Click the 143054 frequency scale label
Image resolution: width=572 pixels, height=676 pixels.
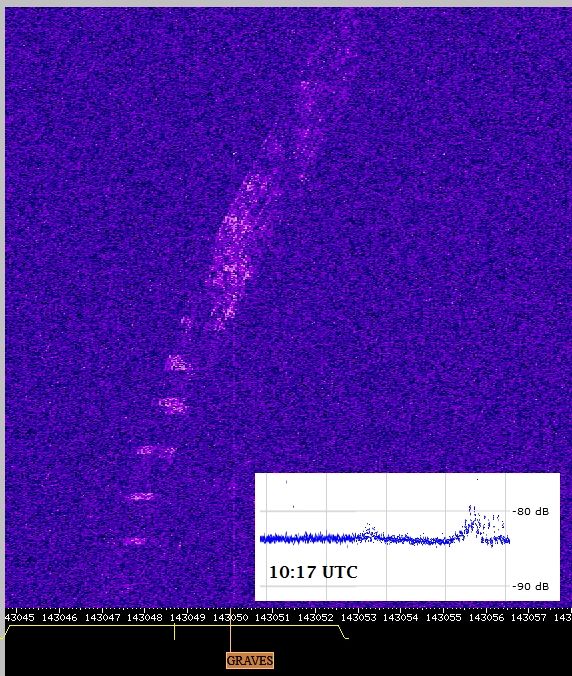point(400,618)
